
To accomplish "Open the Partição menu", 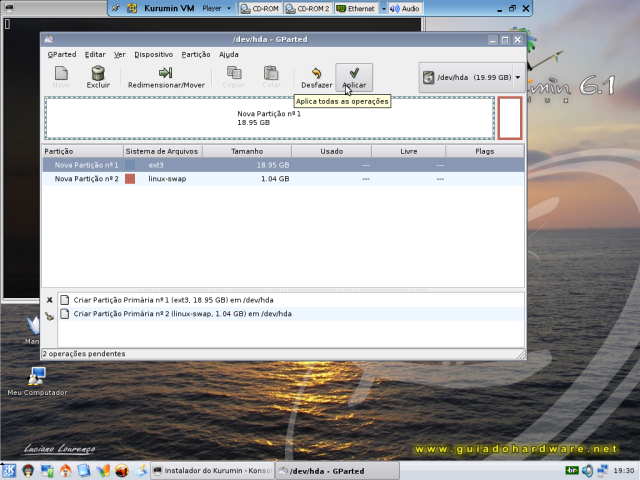I will click(196, 54).
